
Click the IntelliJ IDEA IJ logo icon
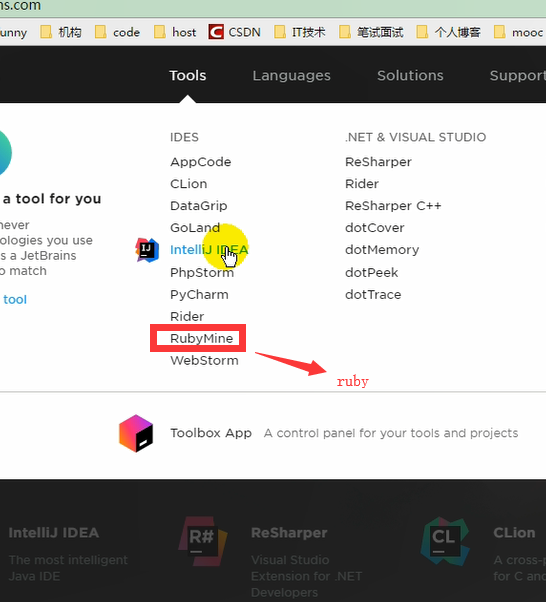[x=147, y=250]
